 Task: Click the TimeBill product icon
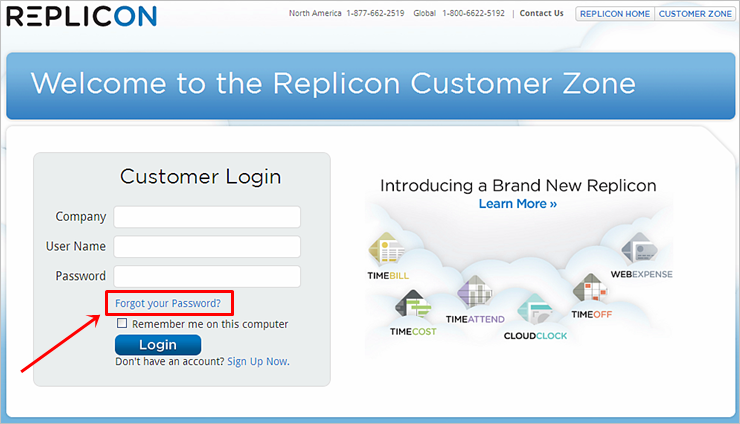[387, 248]
